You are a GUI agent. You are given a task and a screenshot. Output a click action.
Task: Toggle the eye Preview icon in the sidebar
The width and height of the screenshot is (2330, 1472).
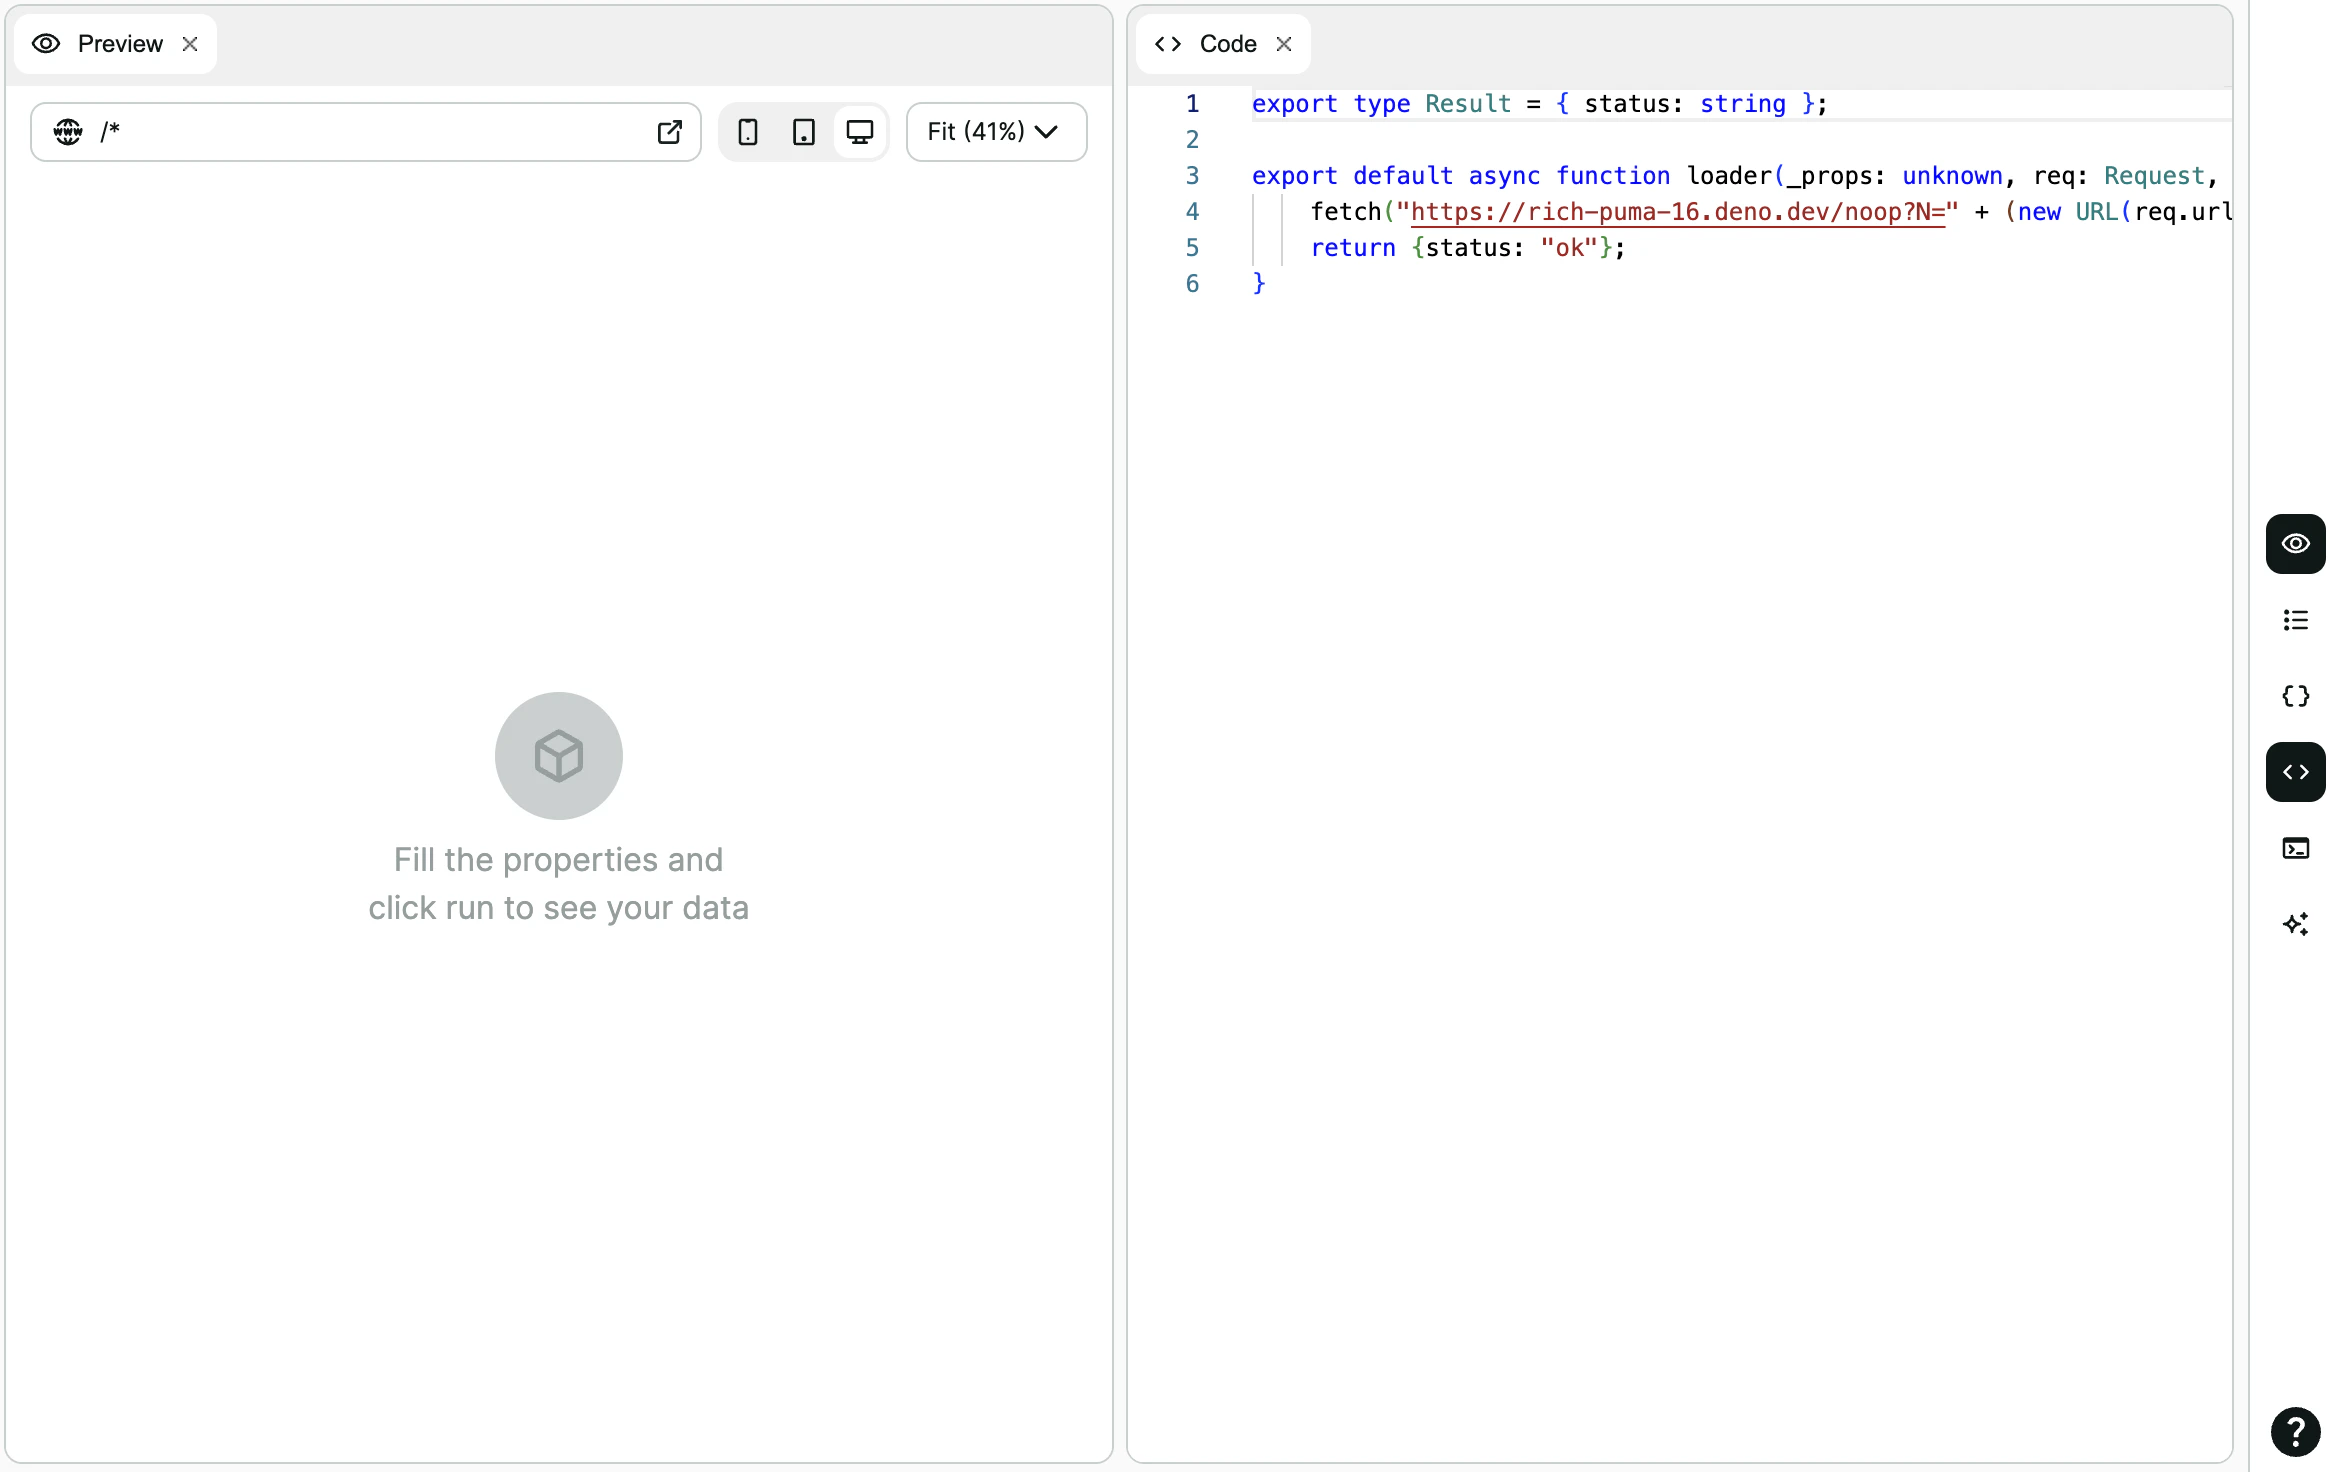click(x=2295, y=543)
